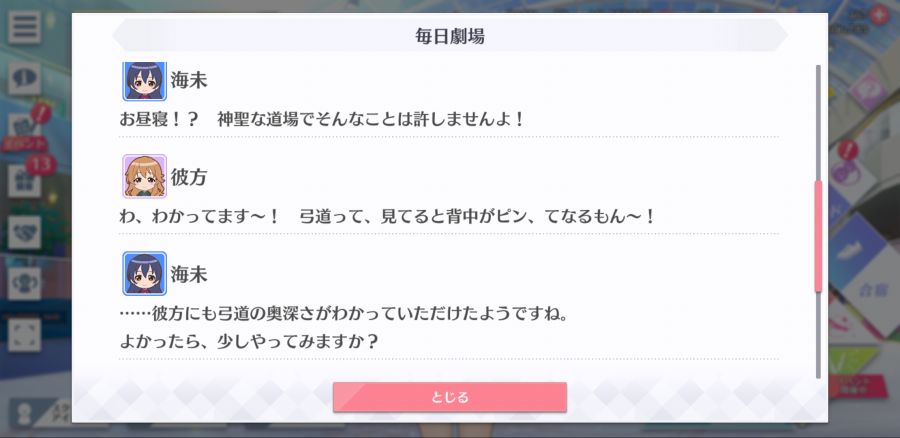Open the trophy icon in left sidebar
900x438 pixels.
click(24, 283)
